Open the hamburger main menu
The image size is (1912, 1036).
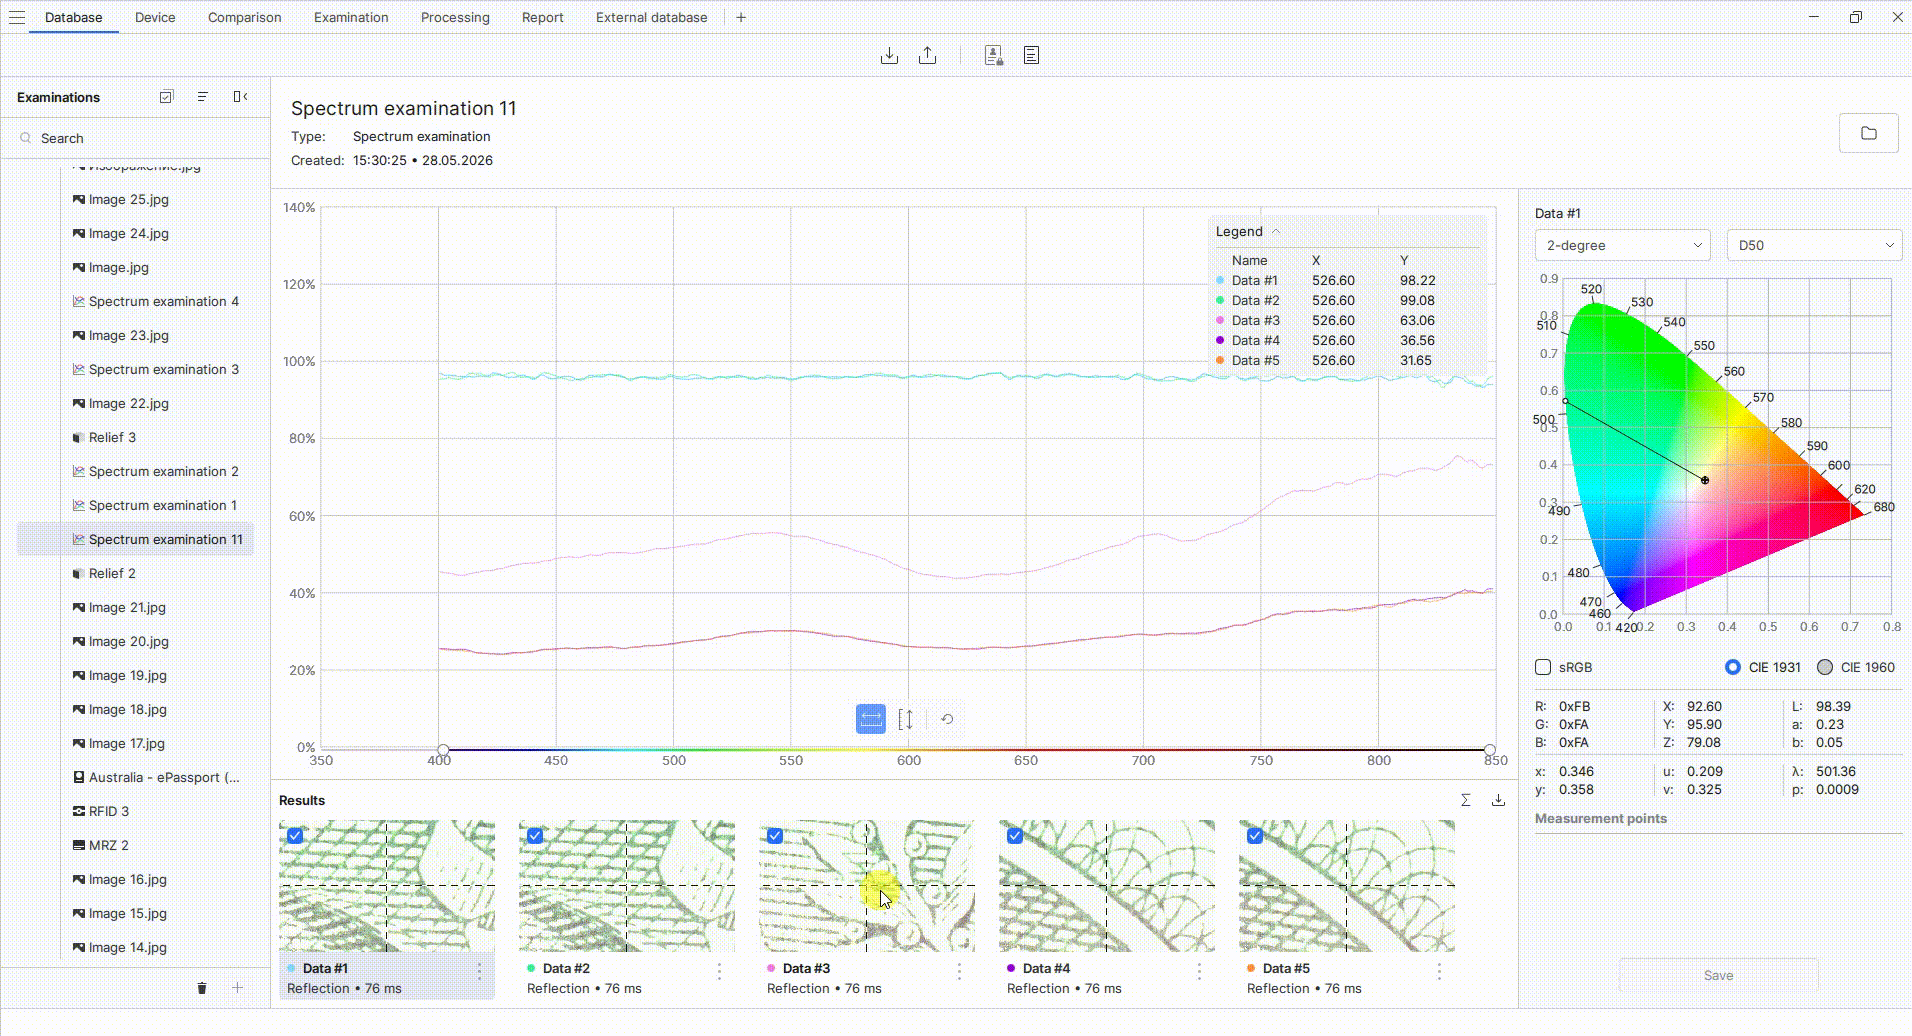17,17
